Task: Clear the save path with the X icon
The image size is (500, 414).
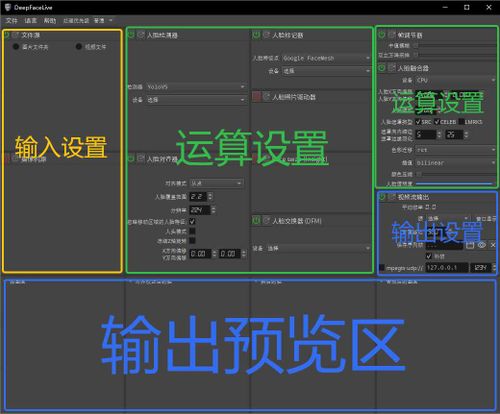Action: pyautogui.click(x=493, y=245)
